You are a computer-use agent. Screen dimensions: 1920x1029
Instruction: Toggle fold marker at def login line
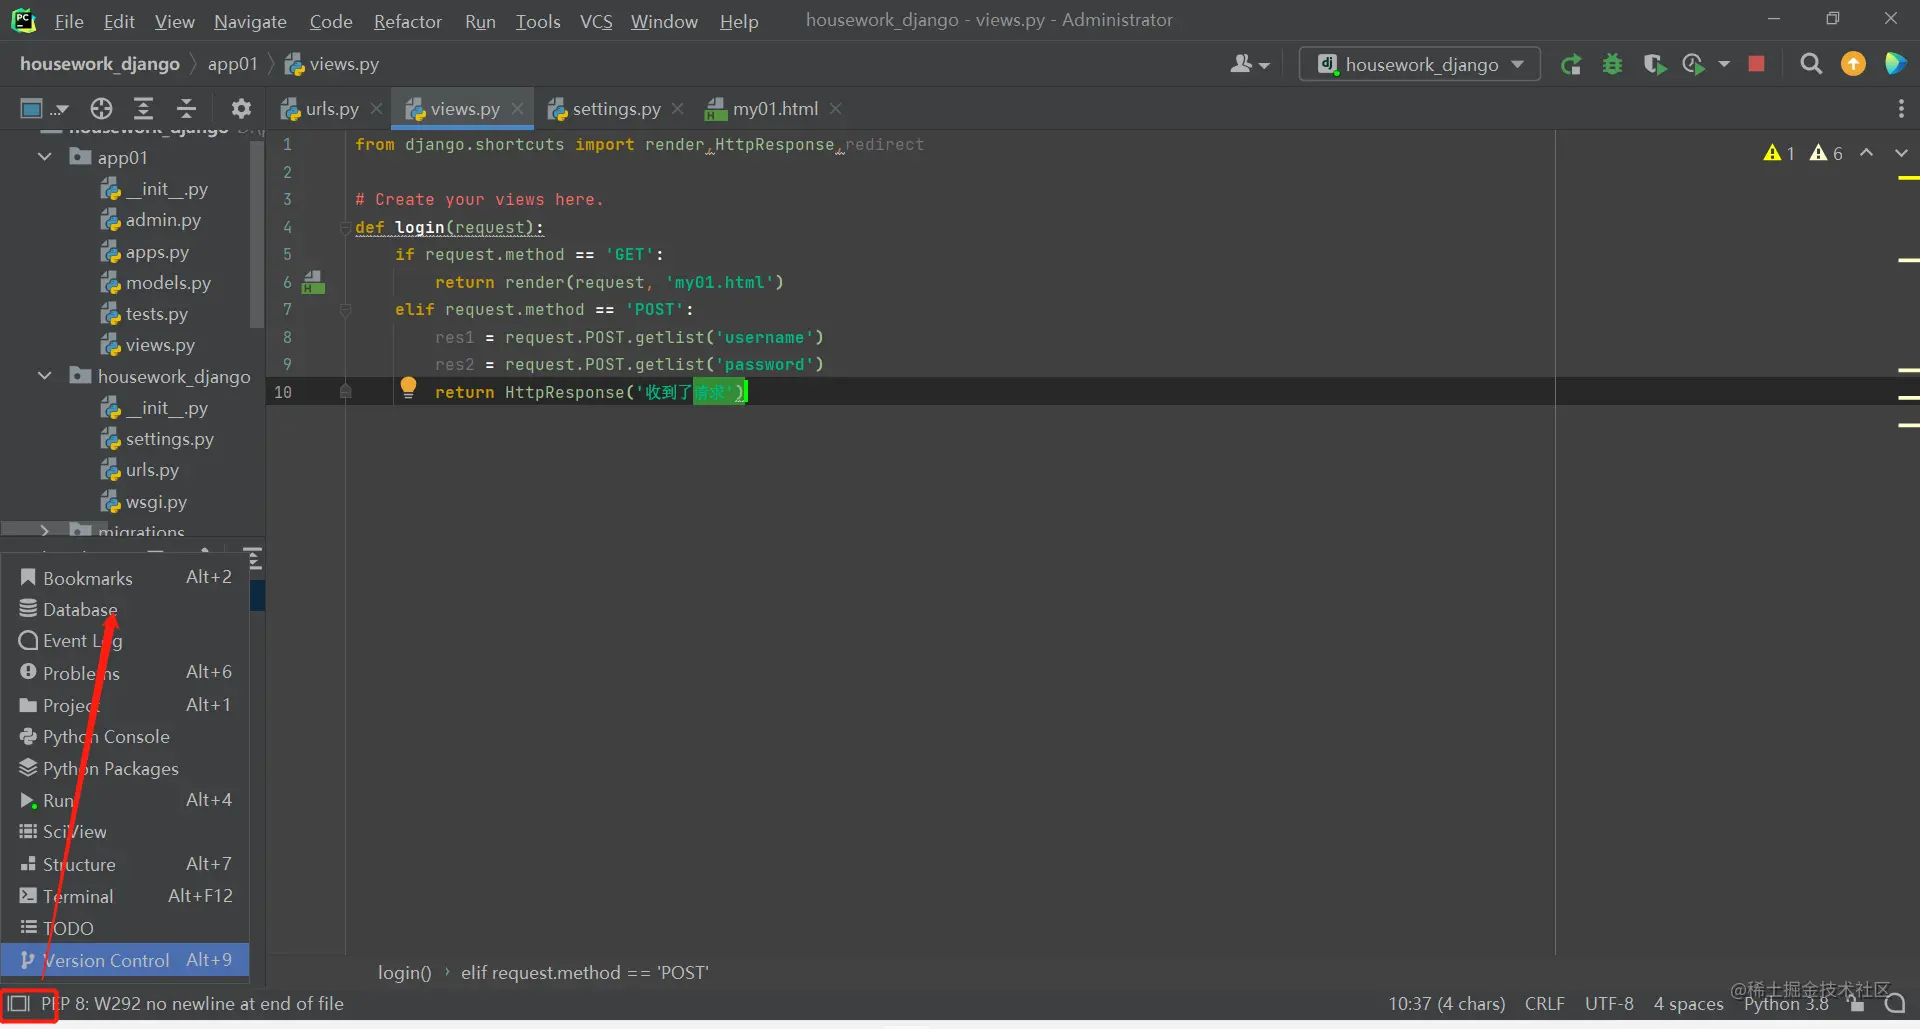[346, 228]
